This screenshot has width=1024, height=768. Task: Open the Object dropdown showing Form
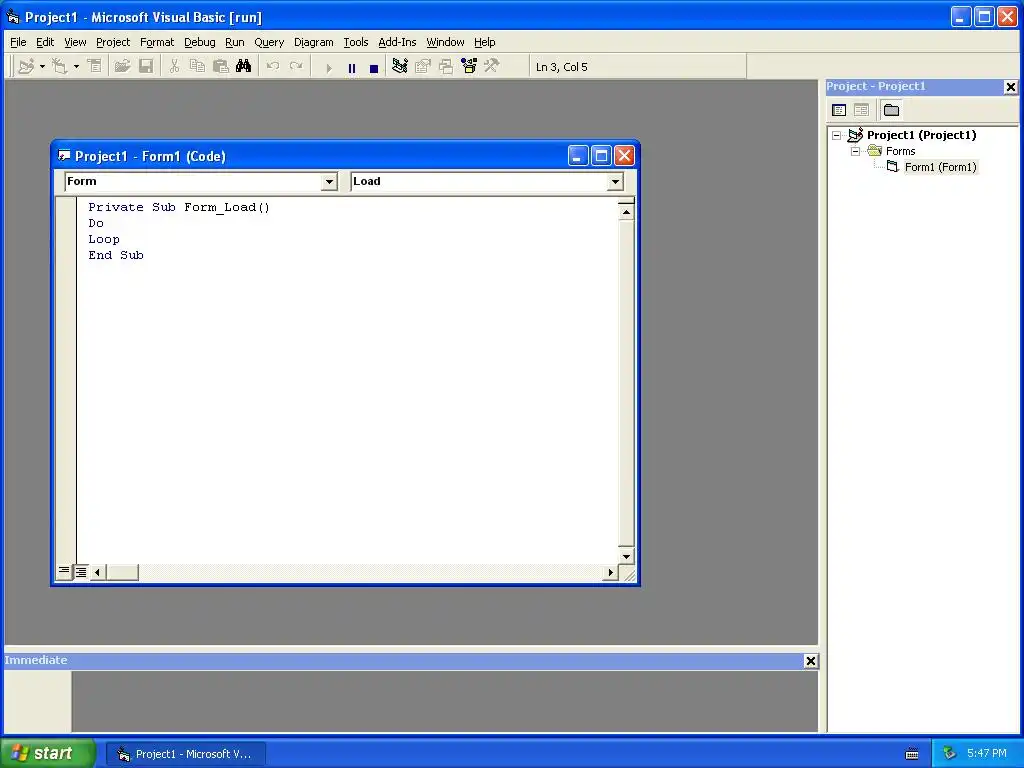point(329,182)
